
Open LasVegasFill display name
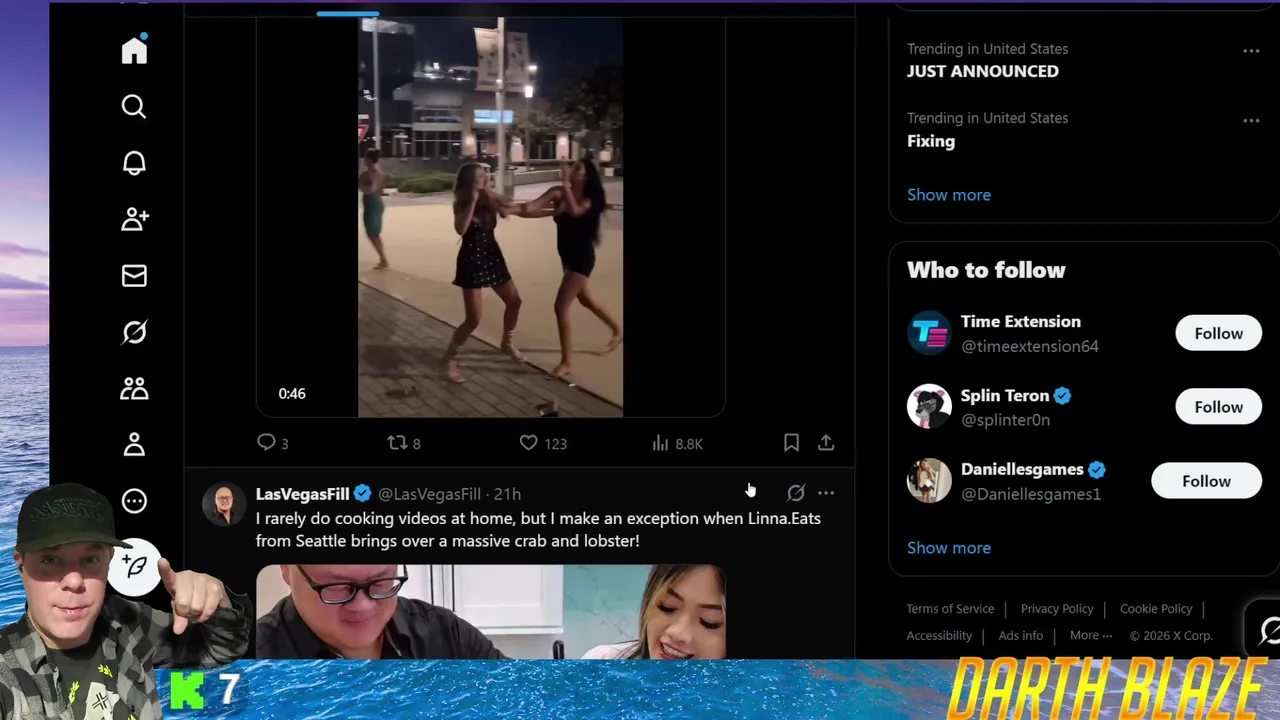click(302, 494)
